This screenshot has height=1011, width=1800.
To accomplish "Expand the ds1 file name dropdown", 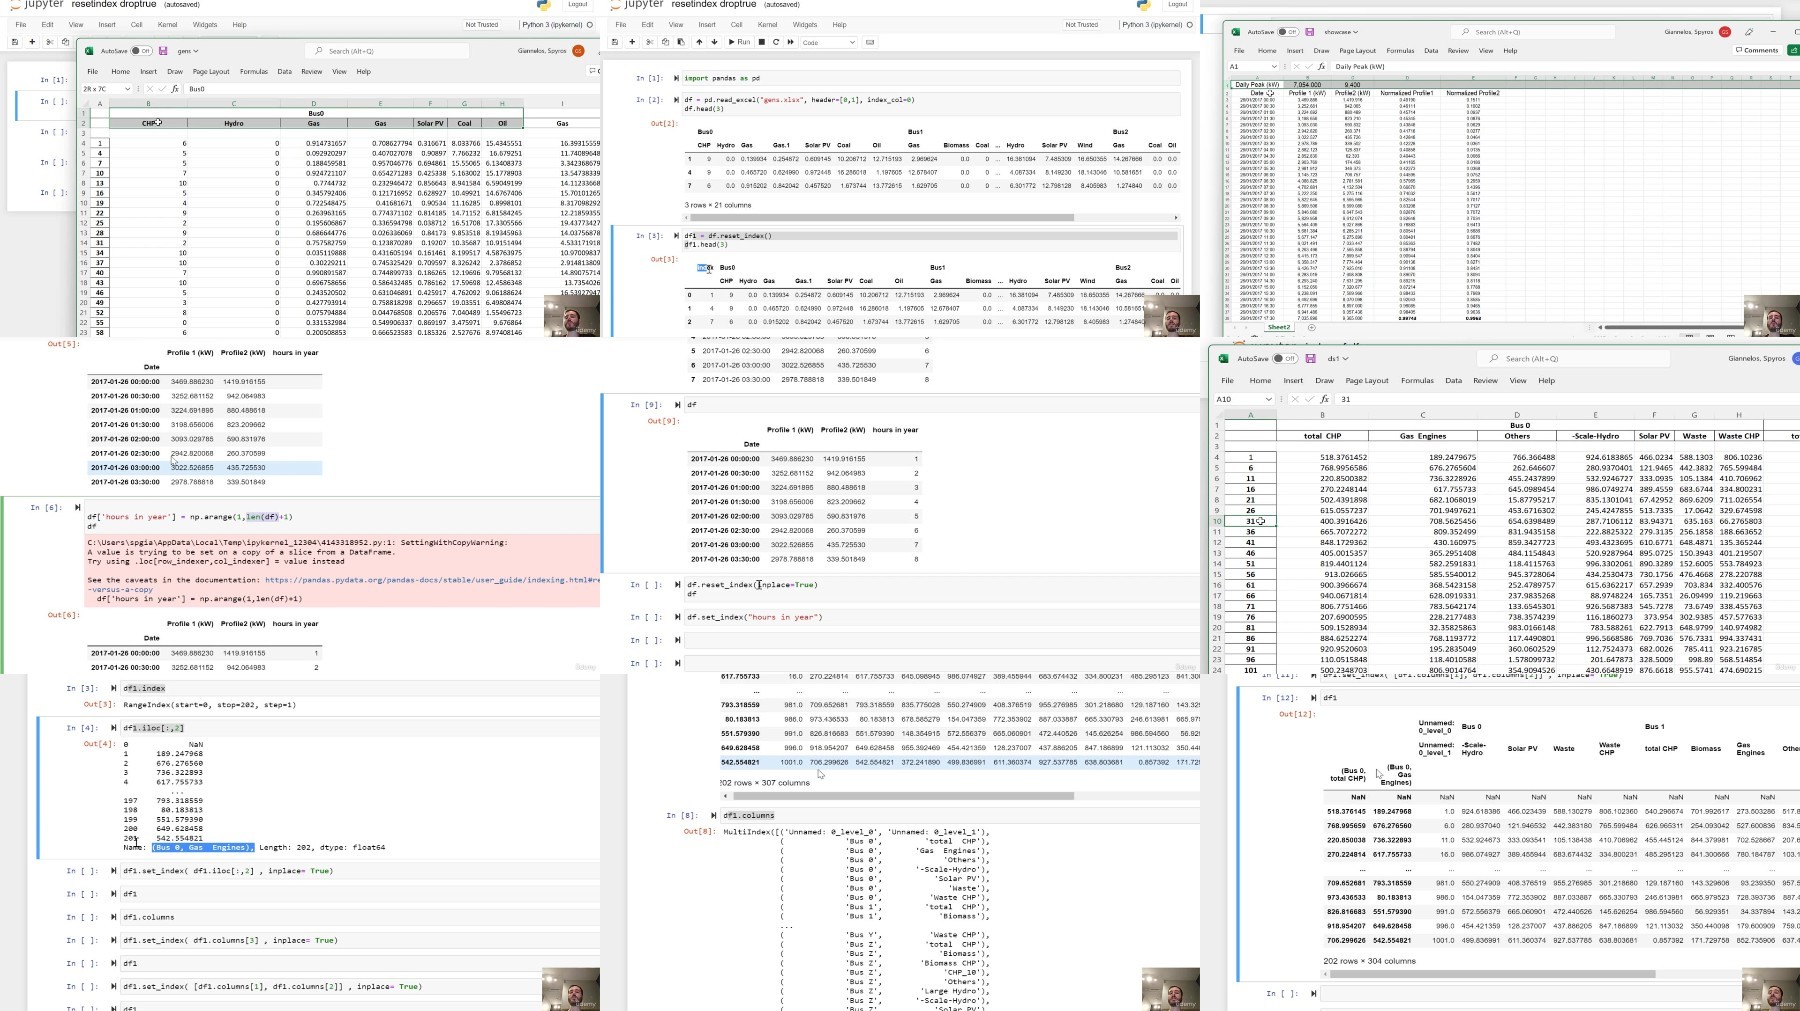I will tap(1345, 358).
